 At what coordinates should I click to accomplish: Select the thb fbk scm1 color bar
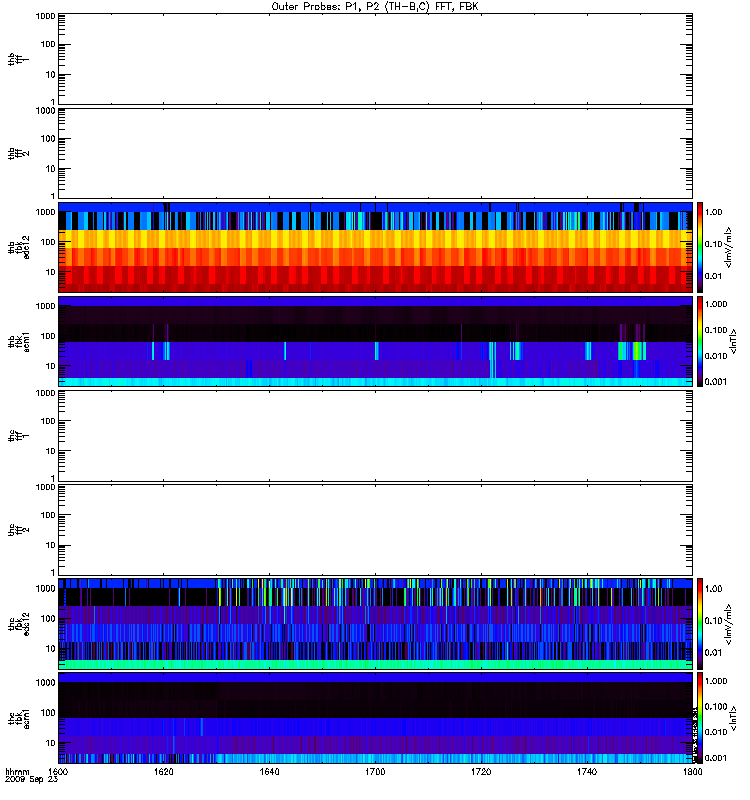[x=700, y=341]
